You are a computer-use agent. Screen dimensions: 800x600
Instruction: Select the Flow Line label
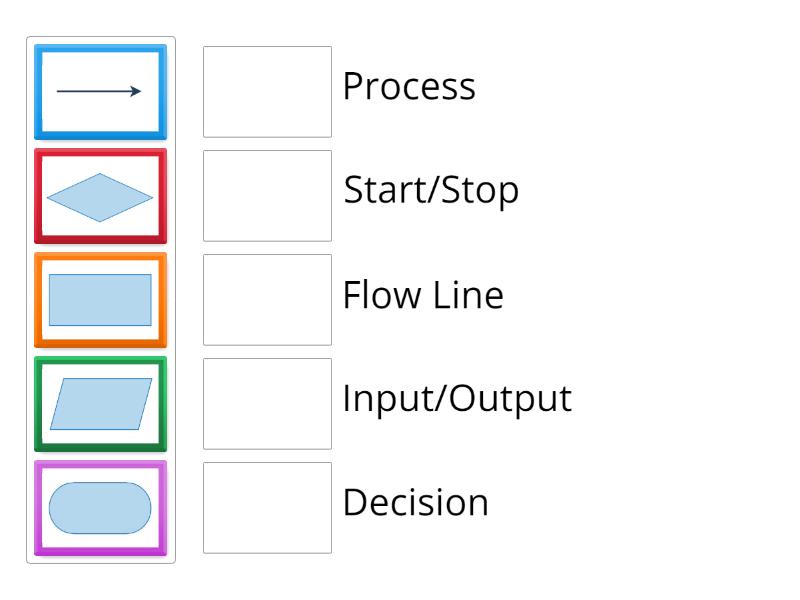tap(423, 295)
